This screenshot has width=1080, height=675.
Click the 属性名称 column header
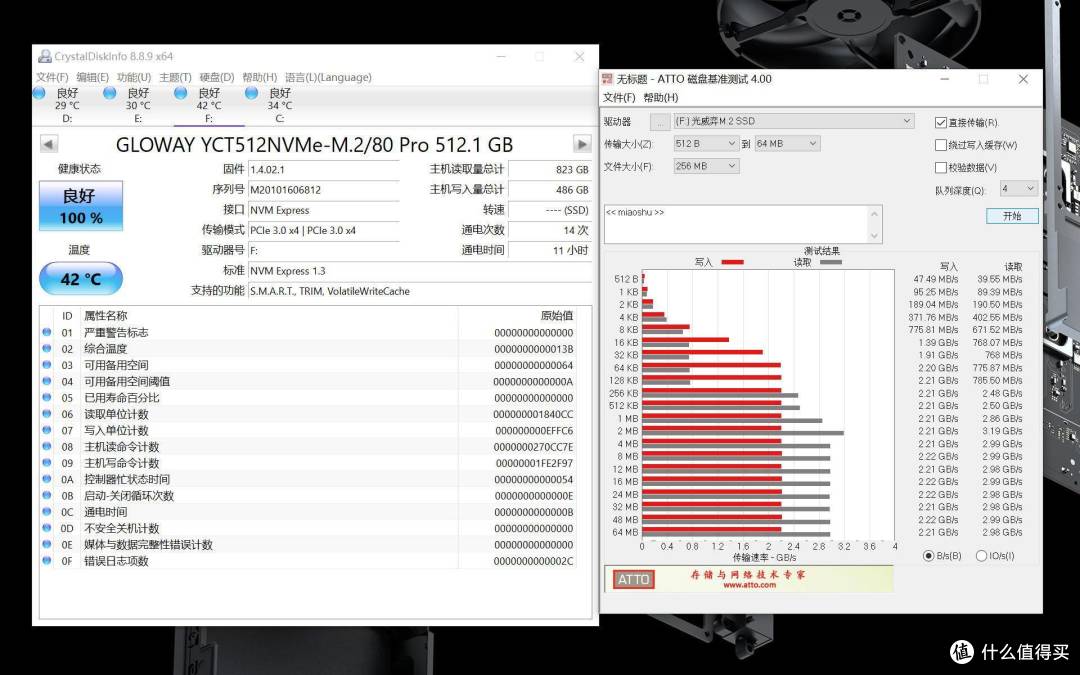click(105, 315)
